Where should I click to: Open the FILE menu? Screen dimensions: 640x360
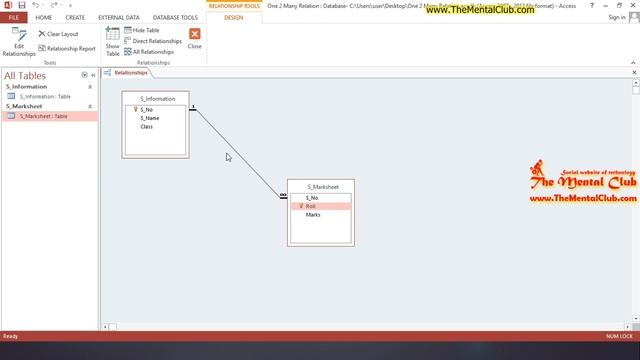point(13,18)
